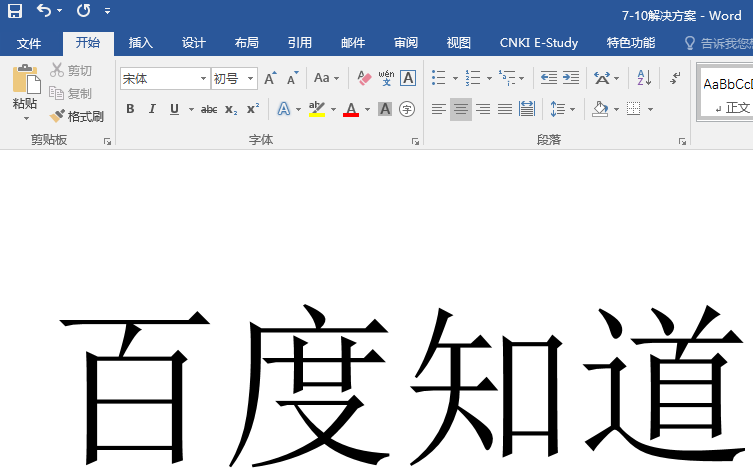Switch to the 插入 tab
The width and height of the screenshot is (753, 474).
pyautogui.click(x=141, y=43)
